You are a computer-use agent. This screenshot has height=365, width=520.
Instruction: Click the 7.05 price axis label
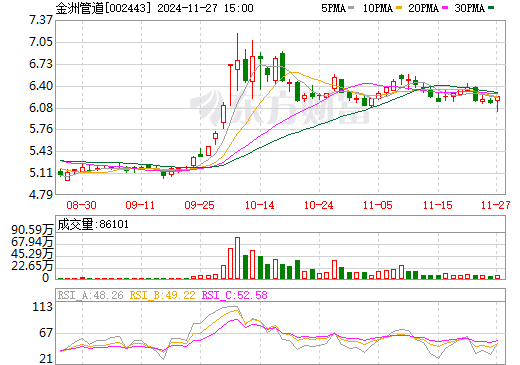41,42
